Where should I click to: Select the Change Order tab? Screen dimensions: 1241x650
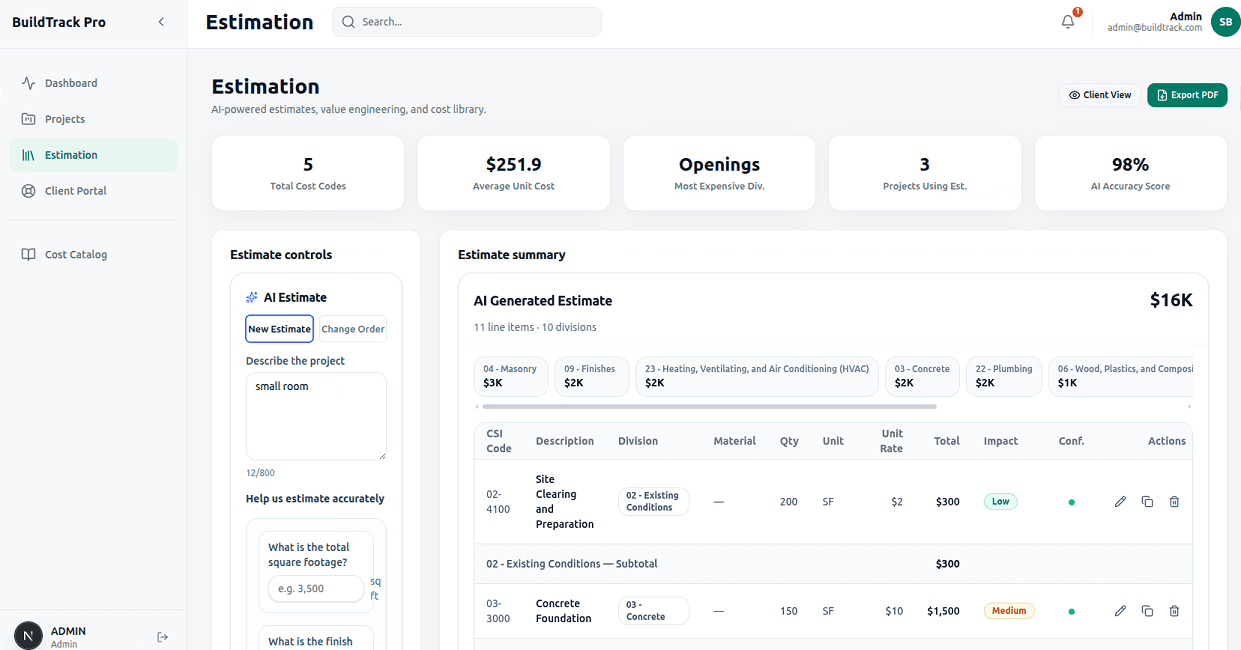pos(353,329)
